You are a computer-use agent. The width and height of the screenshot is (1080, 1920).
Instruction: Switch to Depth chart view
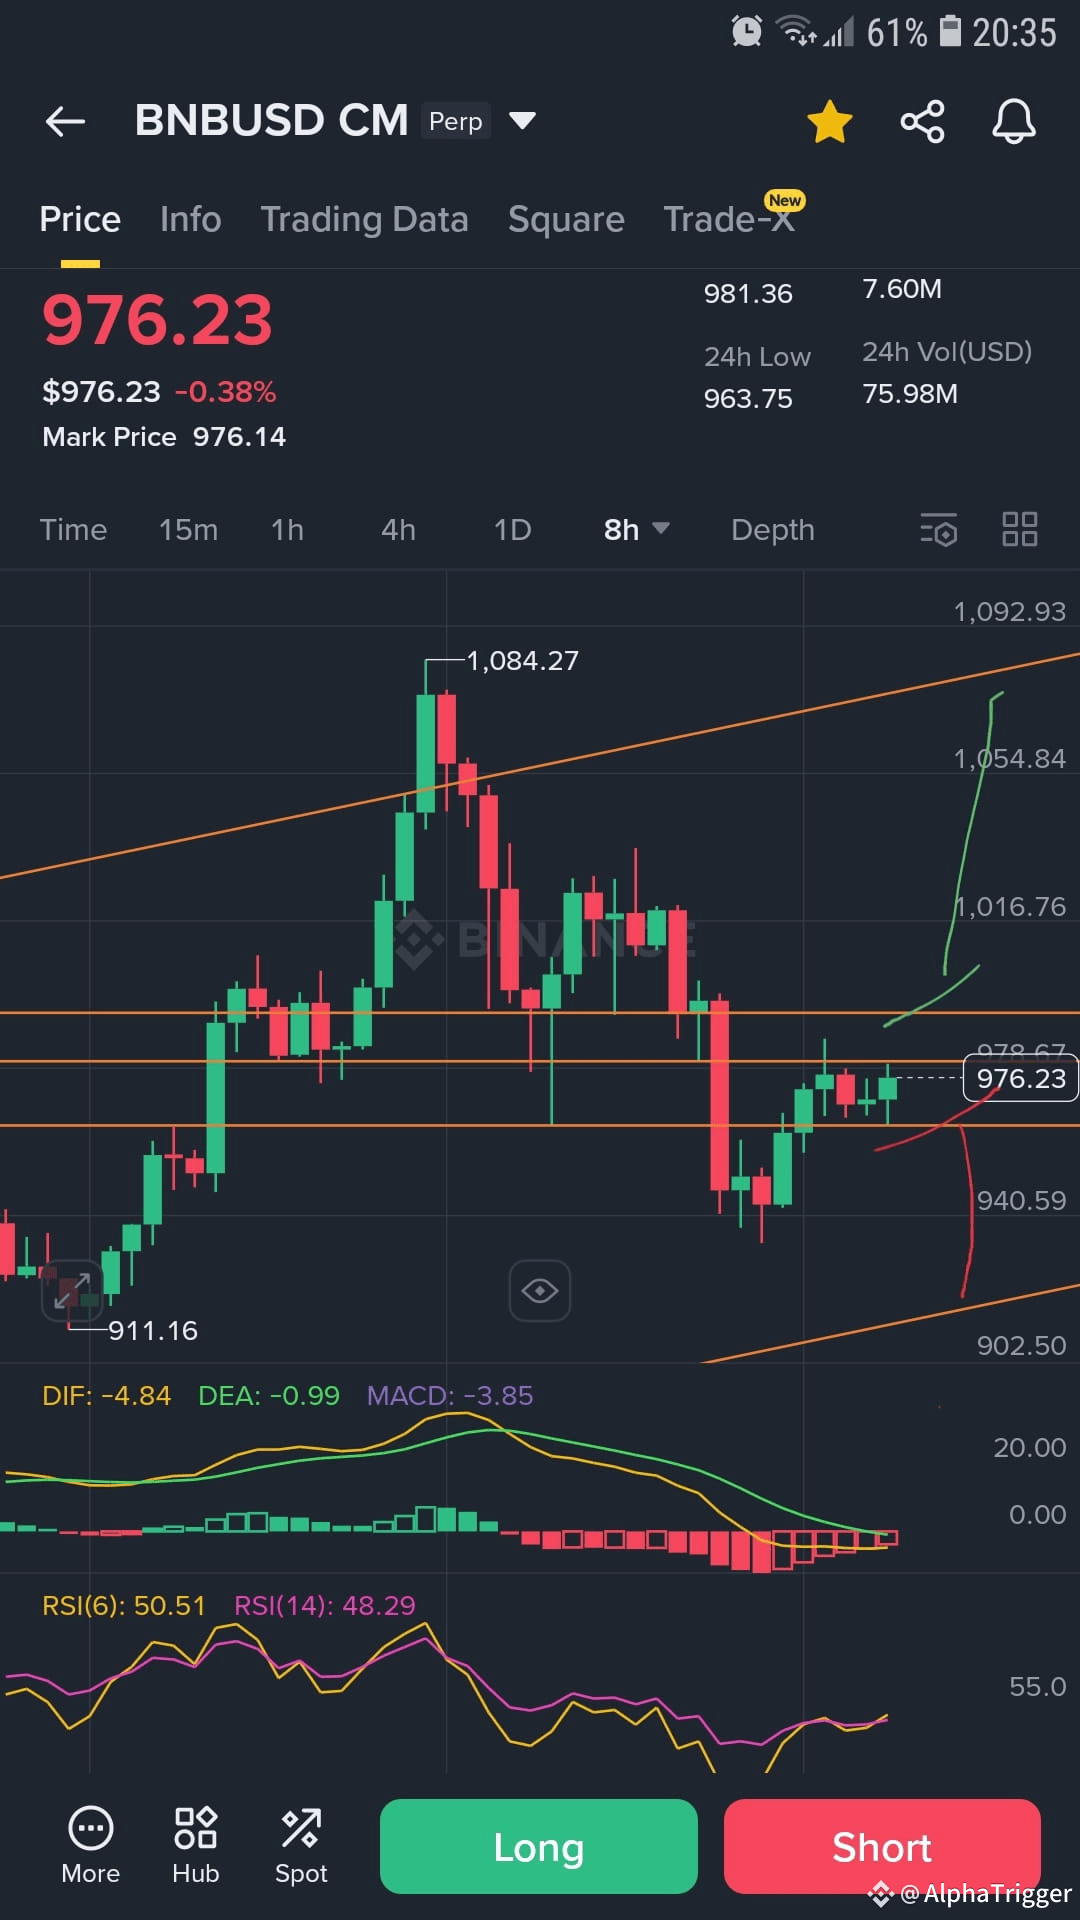(772, 529)
